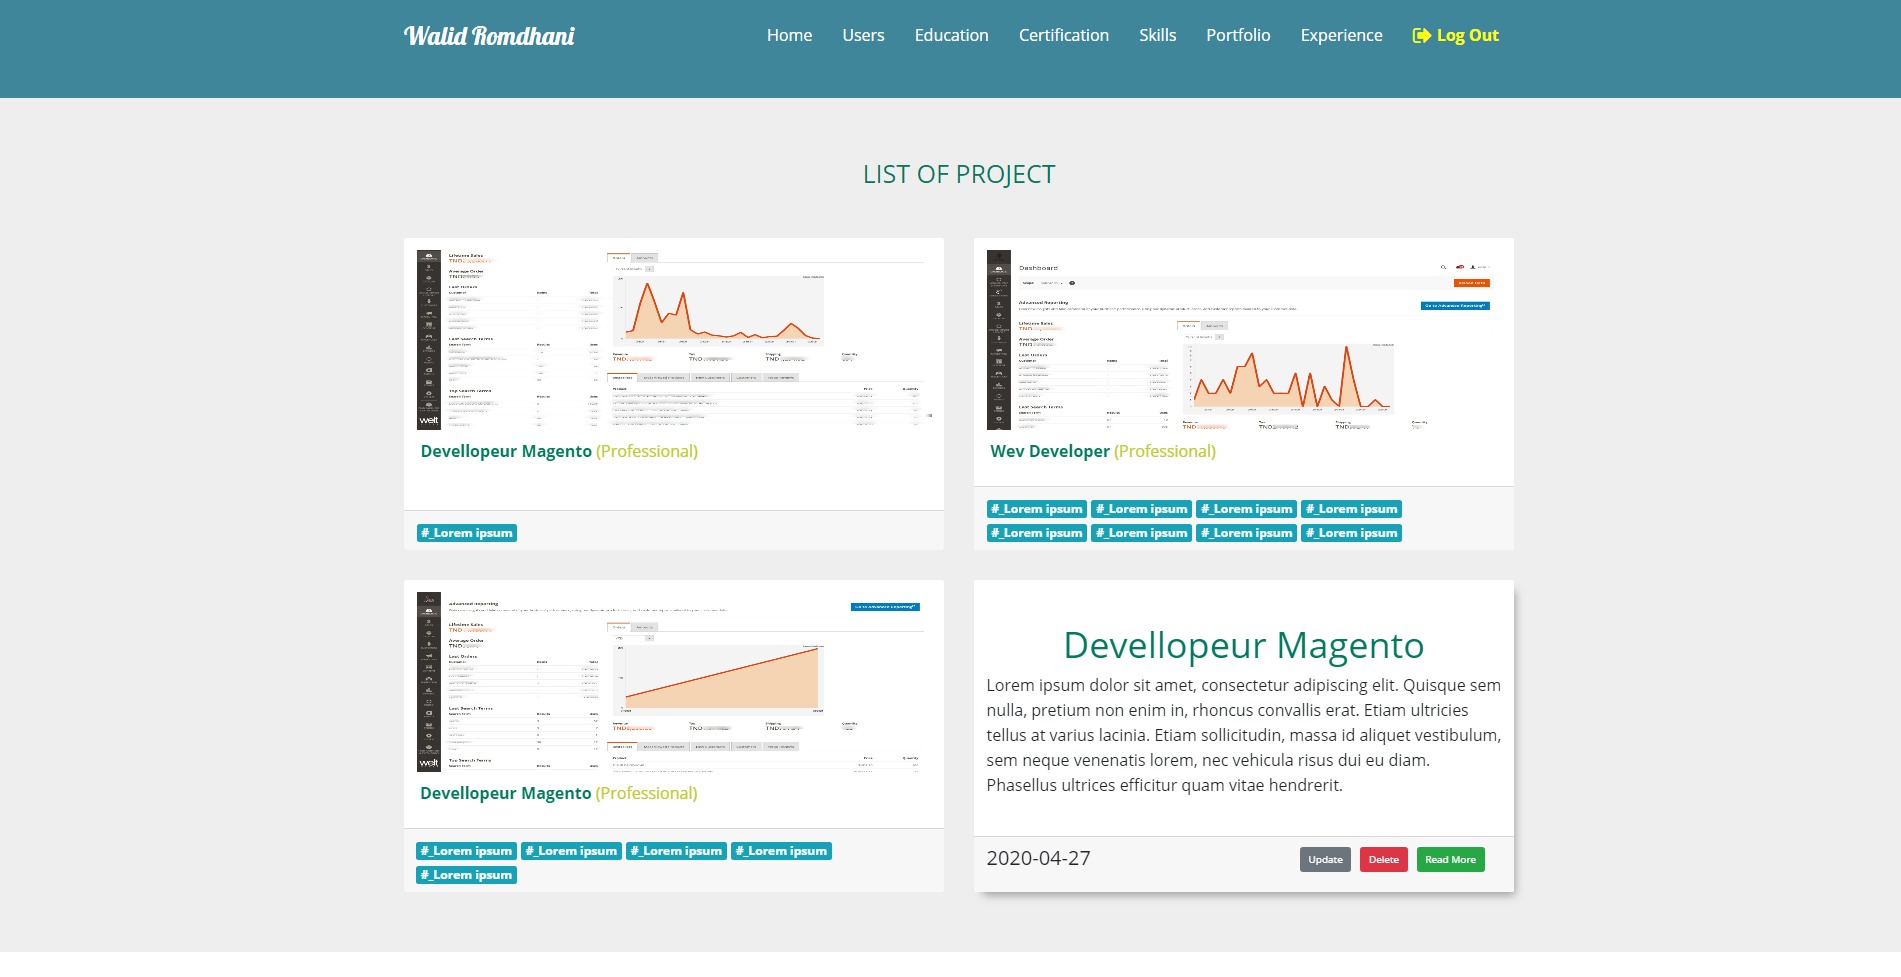The image size is (1901, 977).
Task: Click the Update button
Action: coord(1325,859)
